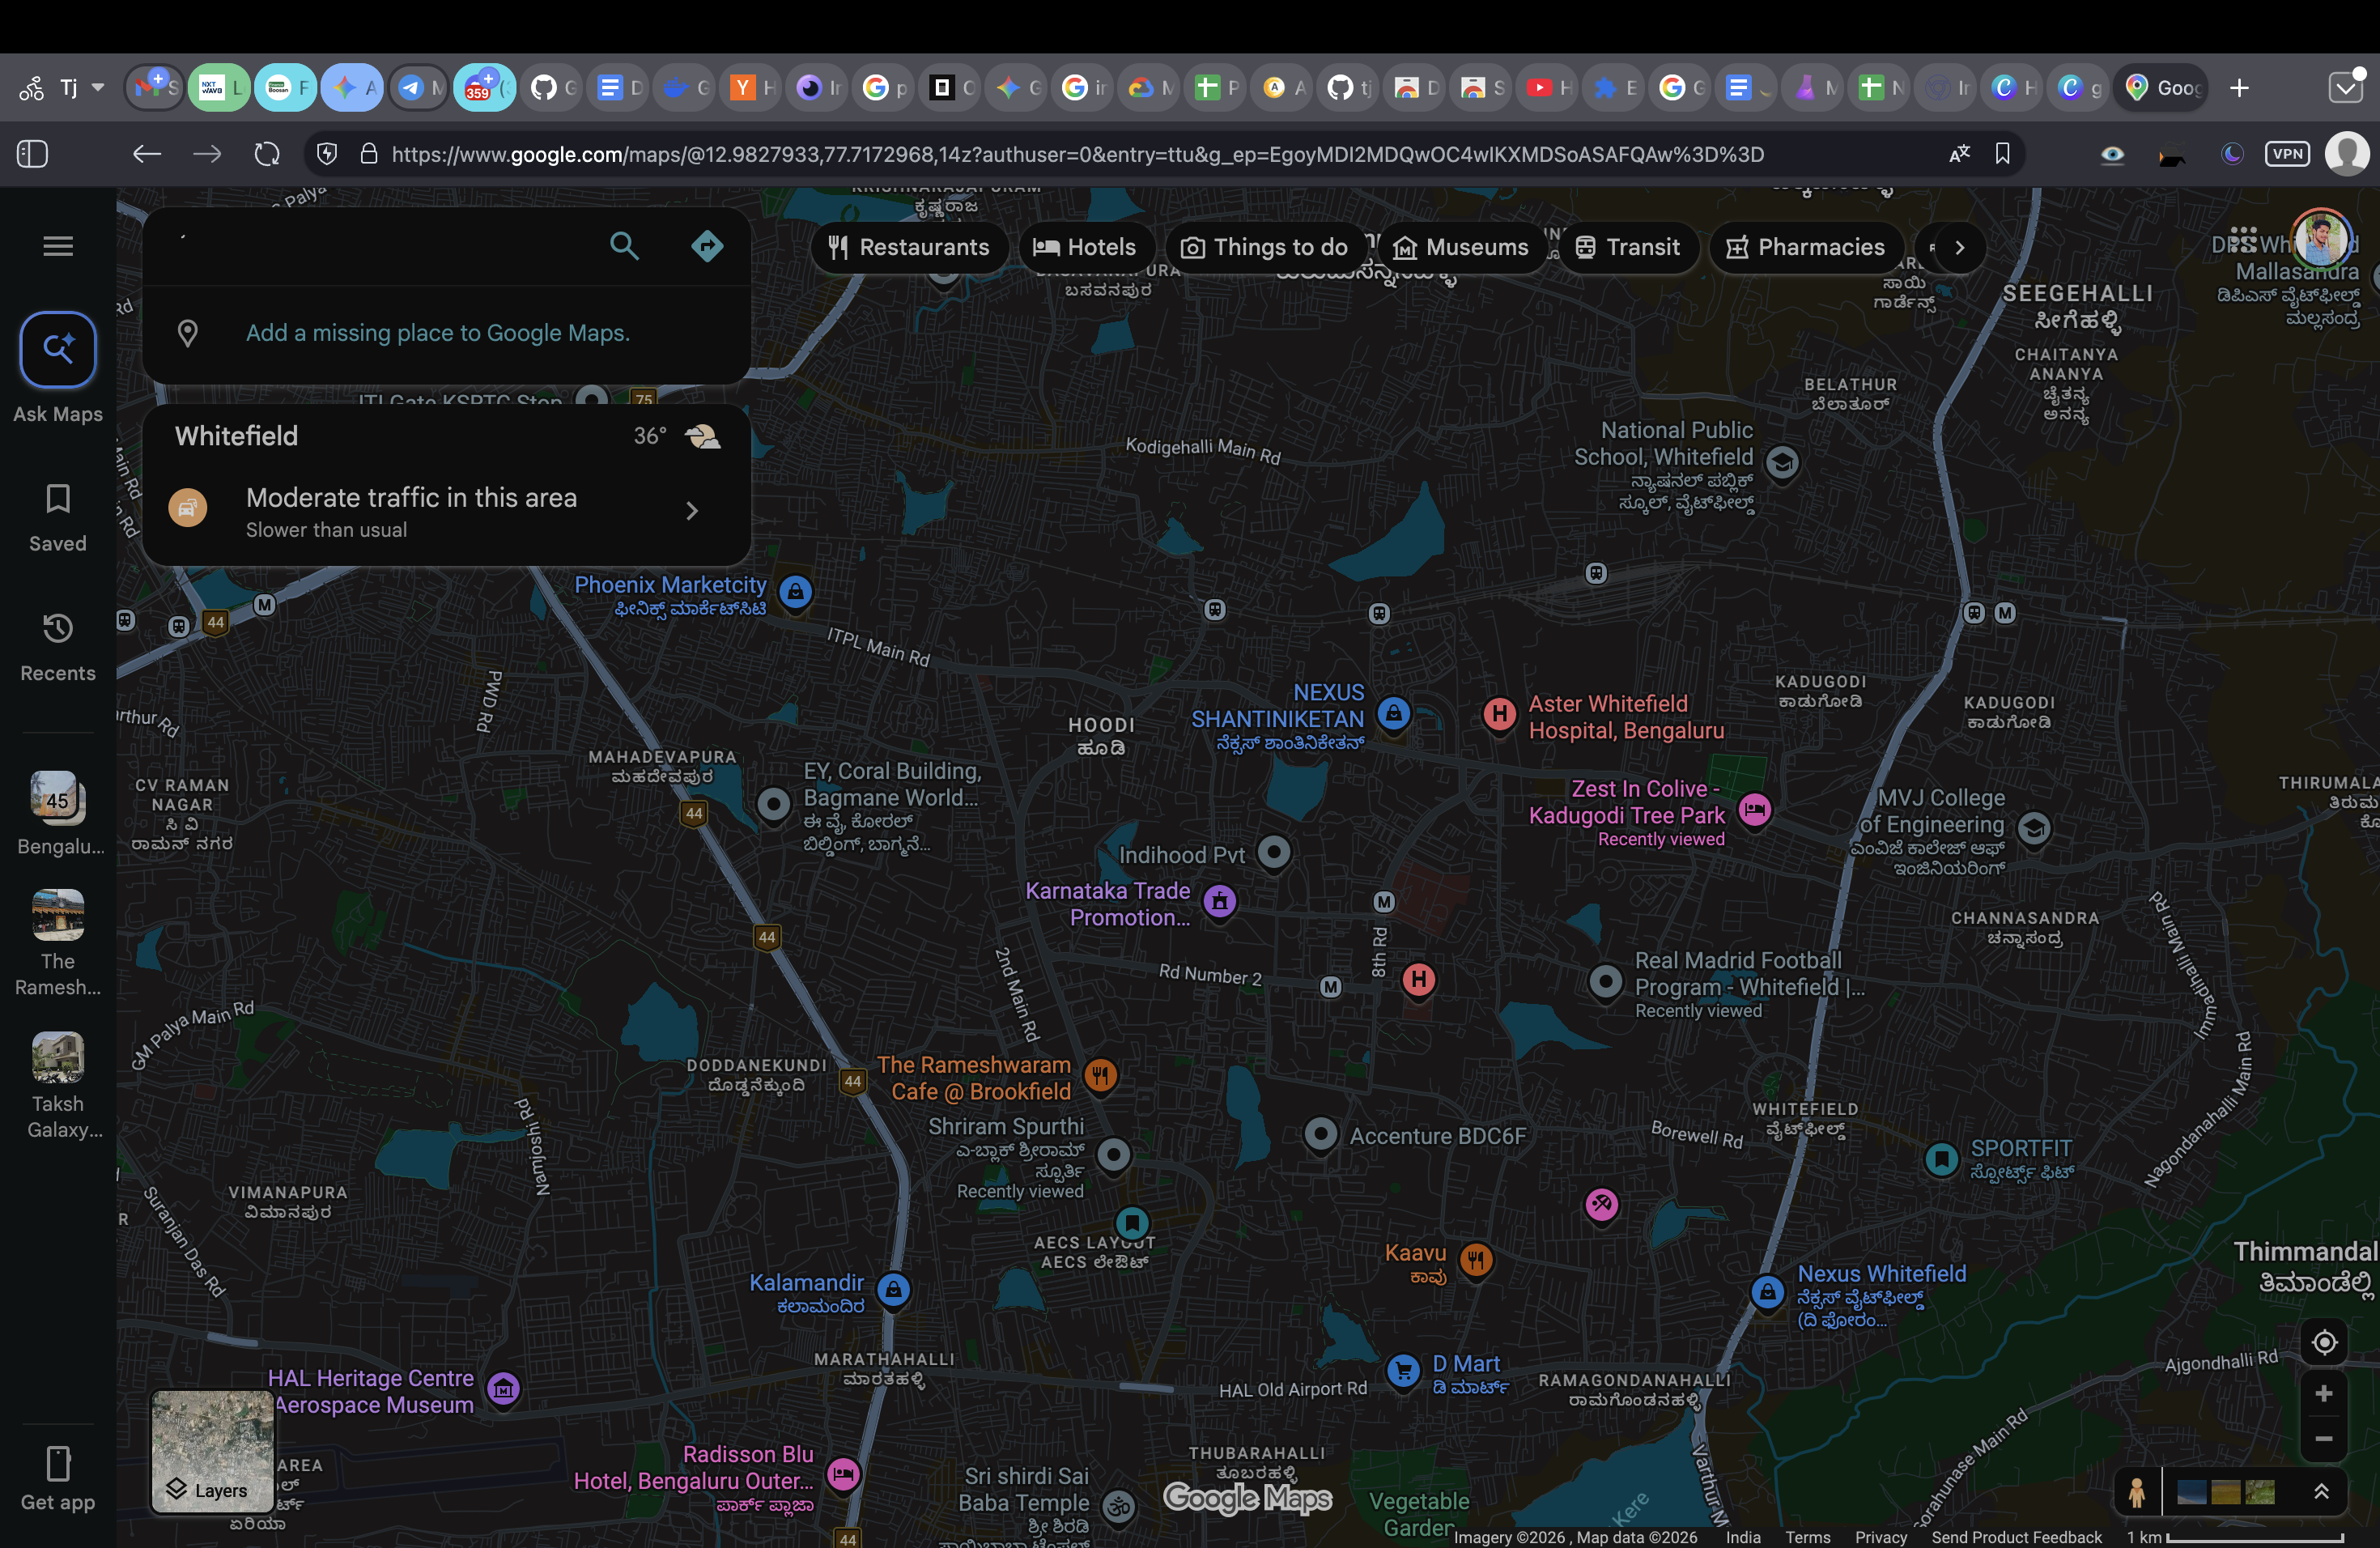Screen dimensions: 2380x1548
Task: Expand the Moderate traffic details card
Action: (691, 510)
